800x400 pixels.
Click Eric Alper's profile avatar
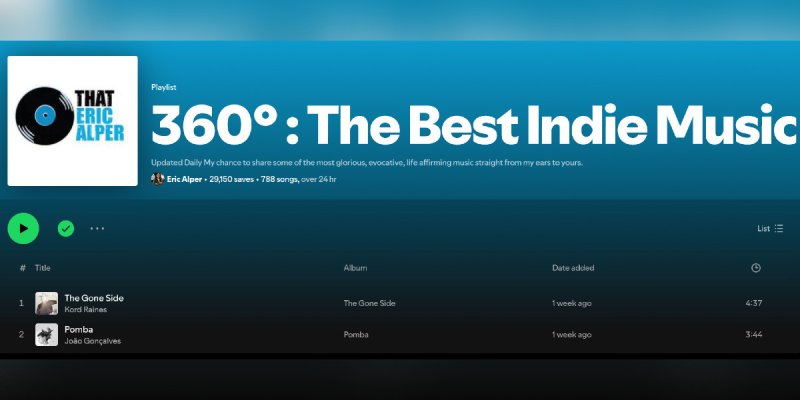click(158, 179)
